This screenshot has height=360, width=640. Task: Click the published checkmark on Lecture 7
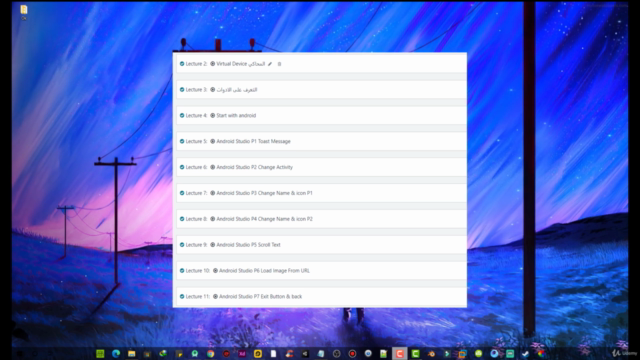pos(182,193)
